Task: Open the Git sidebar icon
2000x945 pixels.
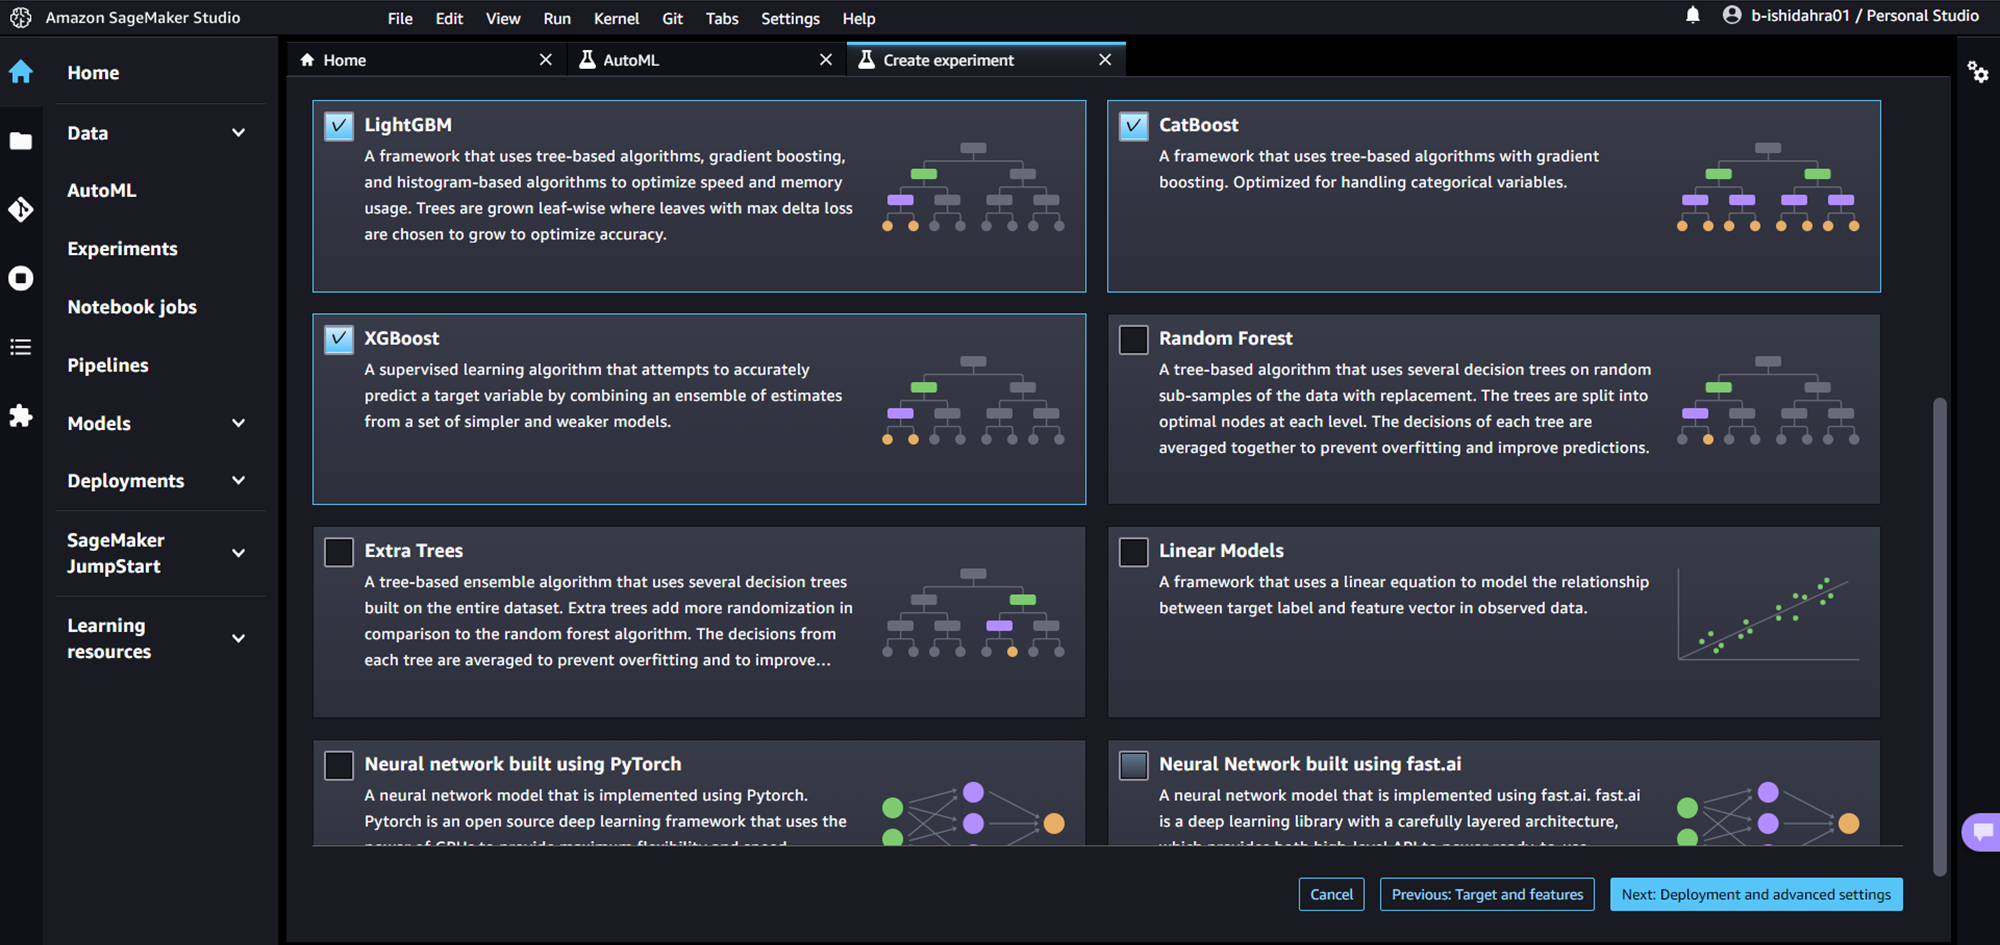Action: (21, 209)
